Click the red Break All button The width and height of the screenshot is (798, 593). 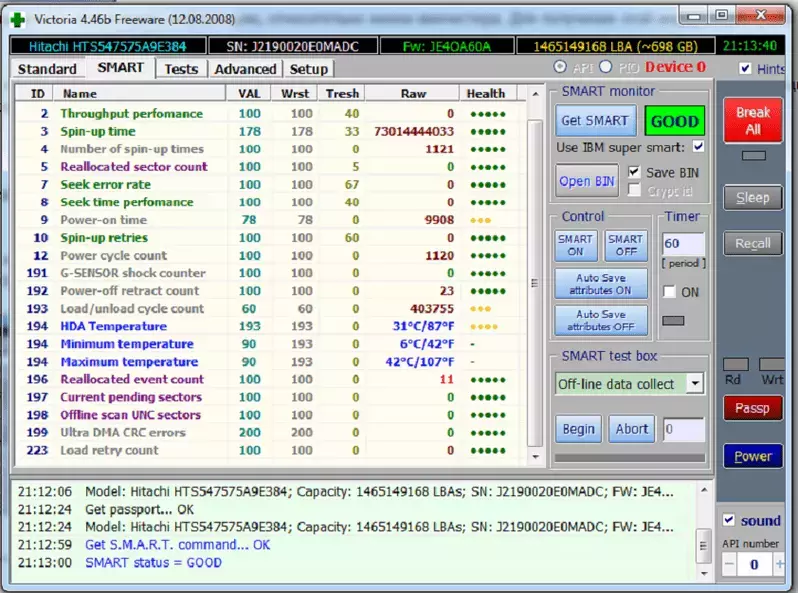point(753,120)
